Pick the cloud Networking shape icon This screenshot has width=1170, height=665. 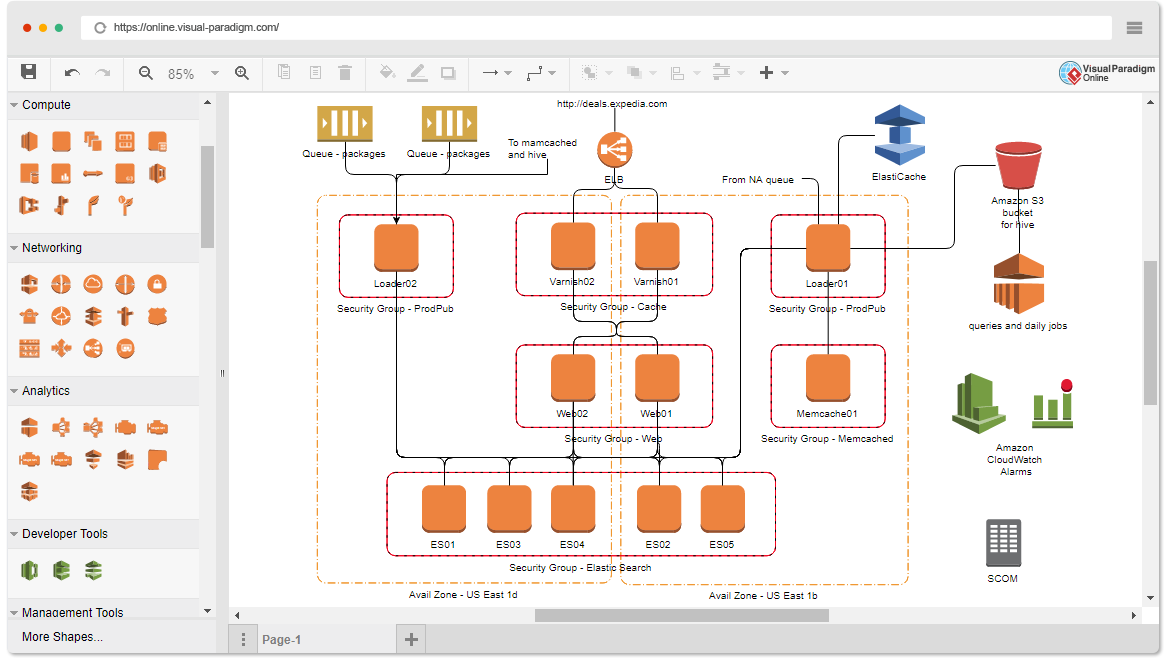(x=93, y=284)
